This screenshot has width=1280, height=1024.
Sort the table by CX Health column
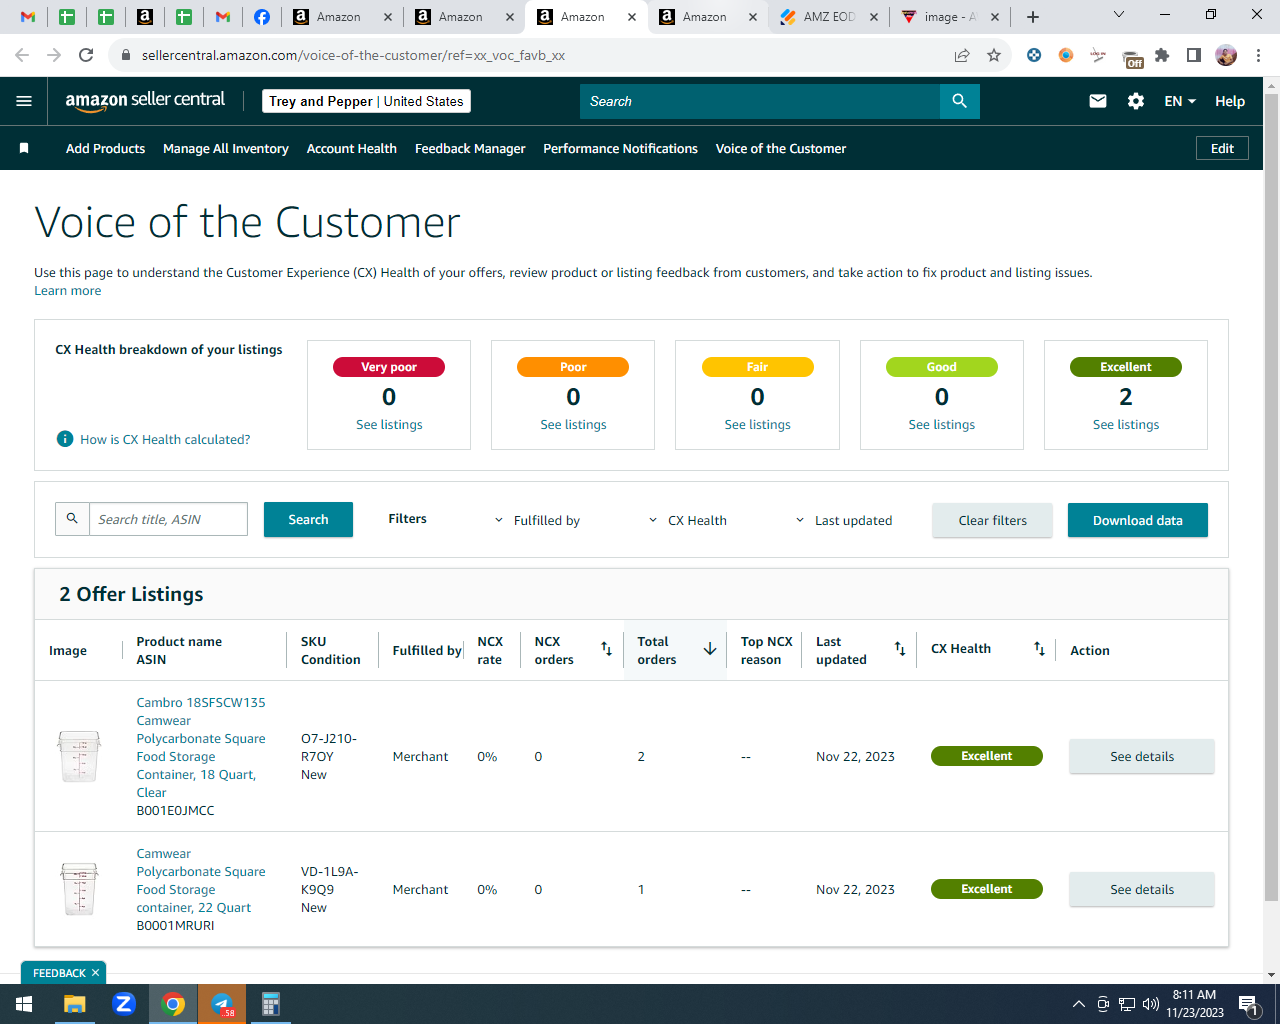tap(1039, 649)
